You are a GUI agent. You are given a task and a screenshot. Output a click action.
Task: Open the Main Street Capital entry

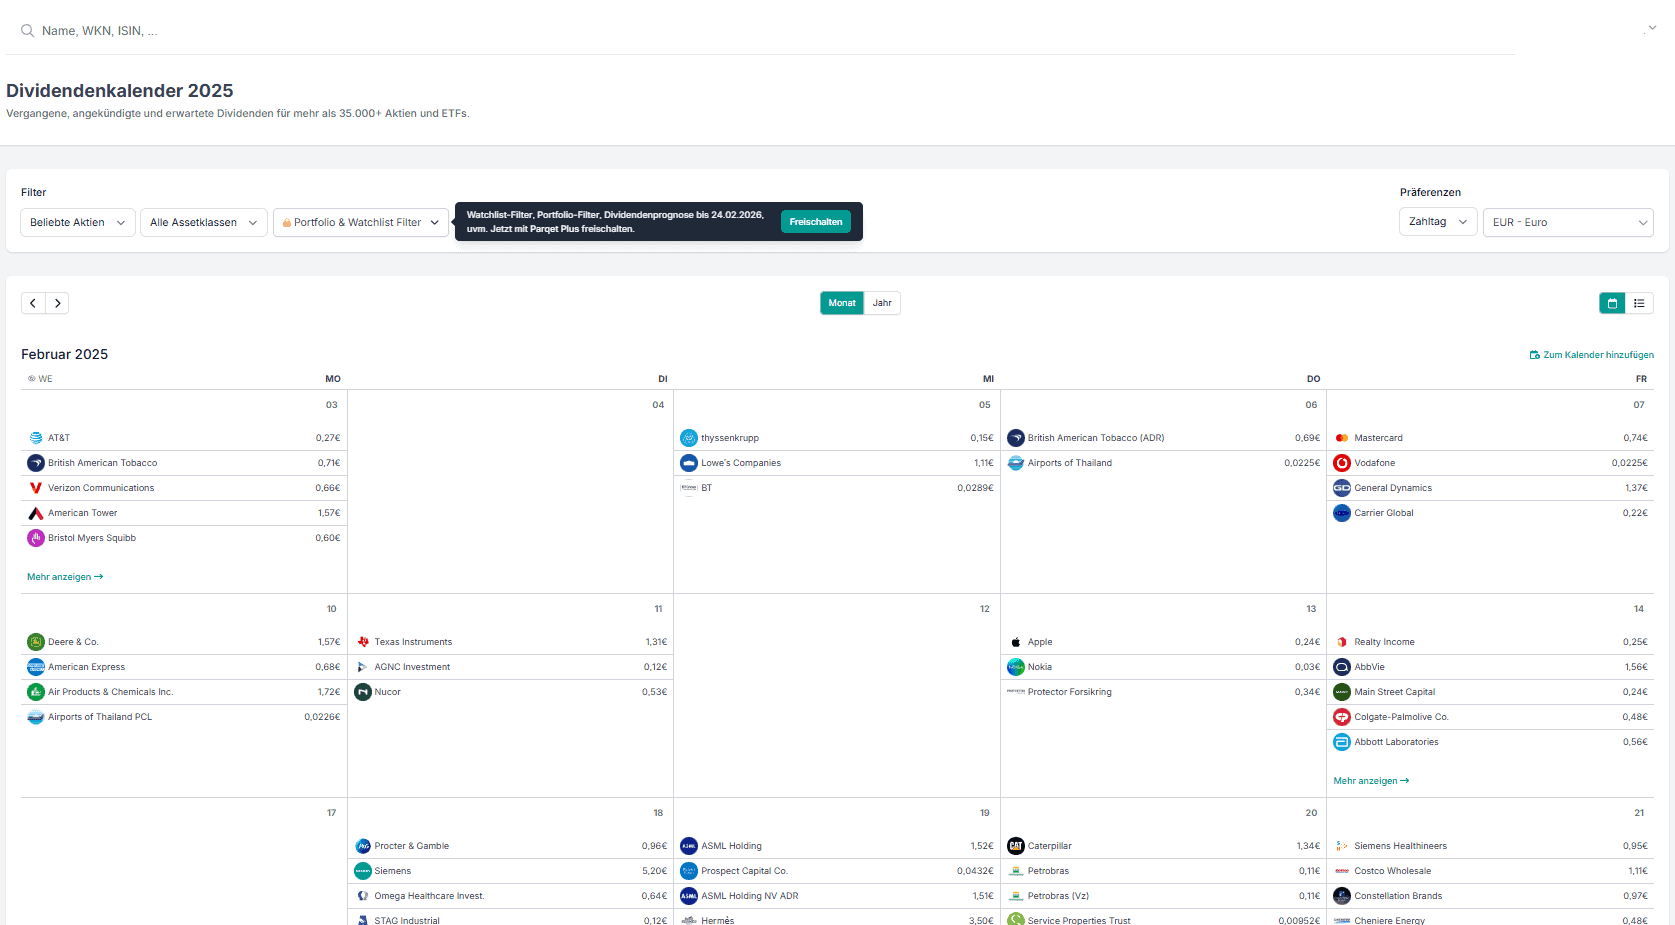coord(1490,692)
